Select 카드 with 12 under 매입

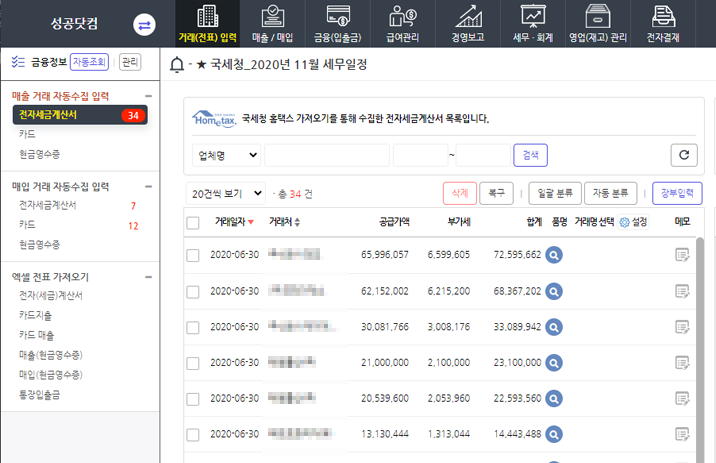coord(27,225)
